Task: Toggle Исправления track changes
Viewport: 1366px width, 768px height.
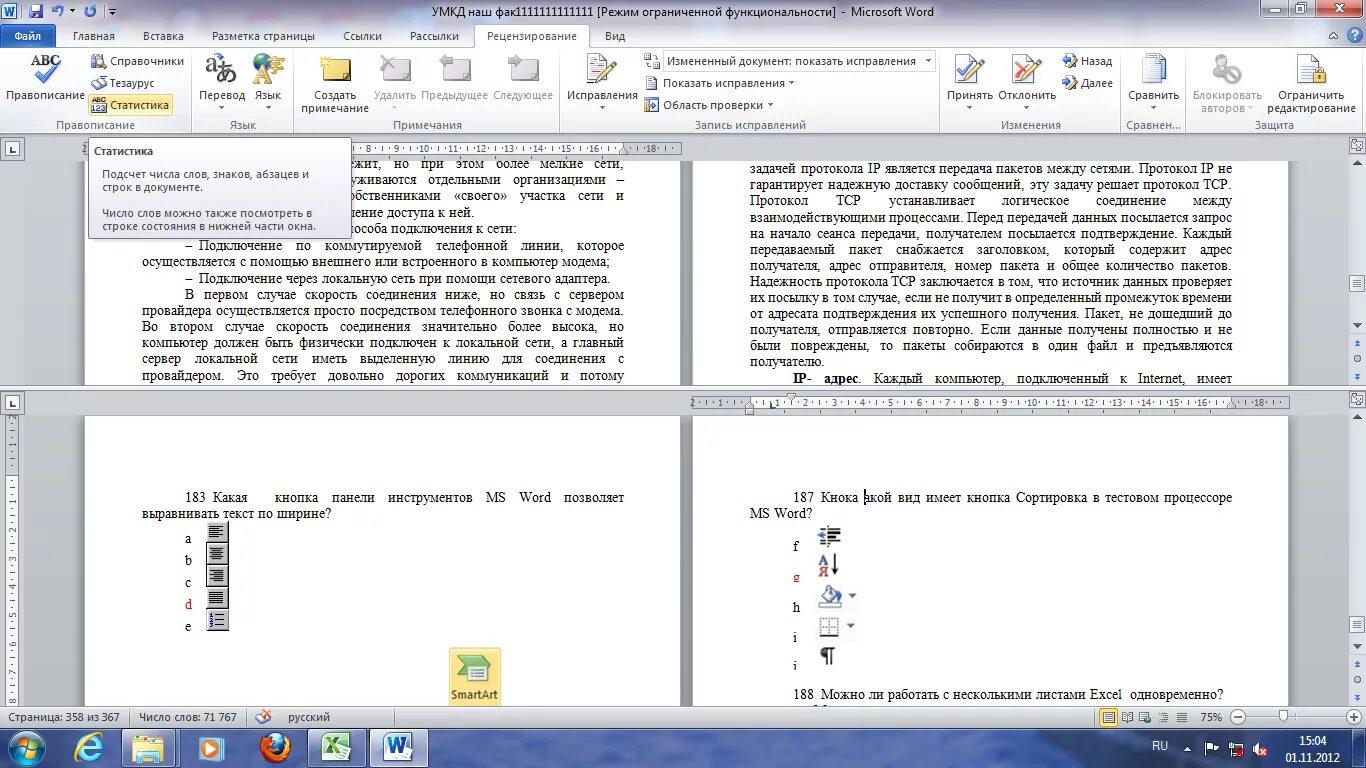Action: click(602, 84)
